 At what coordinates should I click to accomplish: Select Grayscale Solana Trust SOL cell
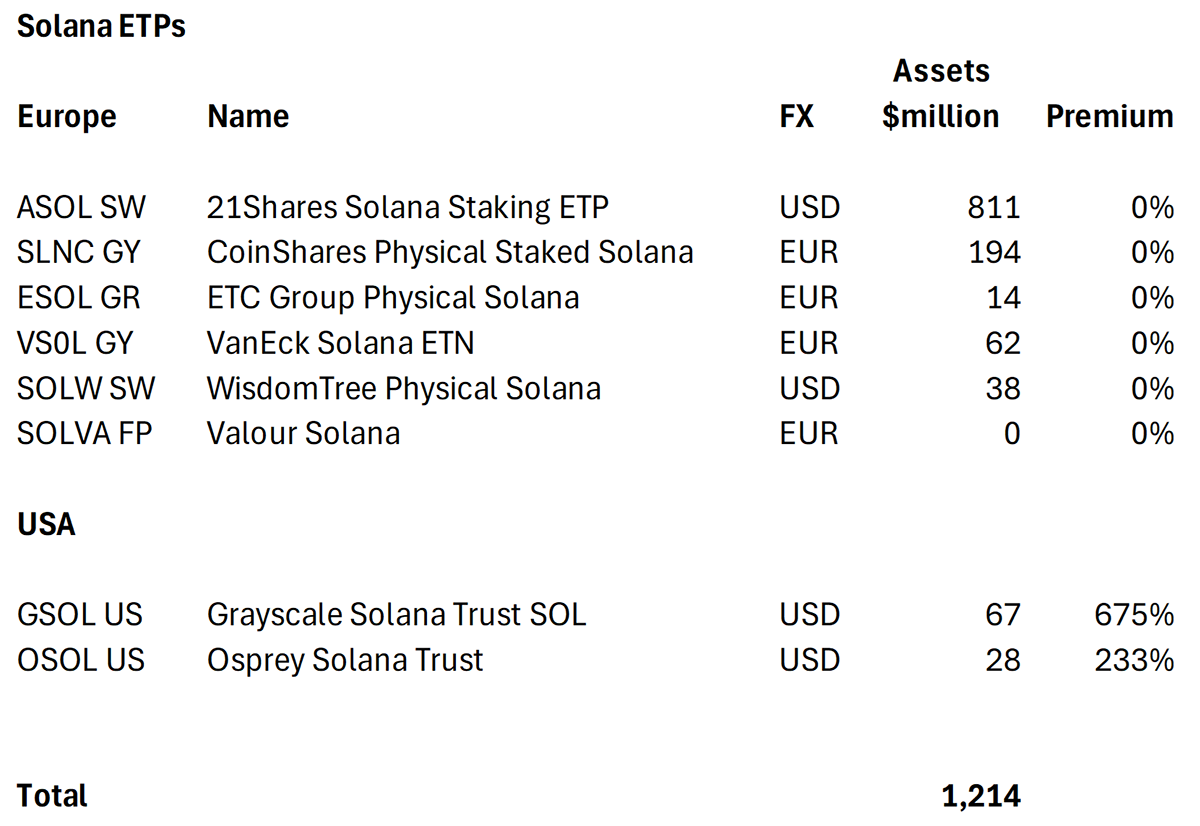point(396,614)
